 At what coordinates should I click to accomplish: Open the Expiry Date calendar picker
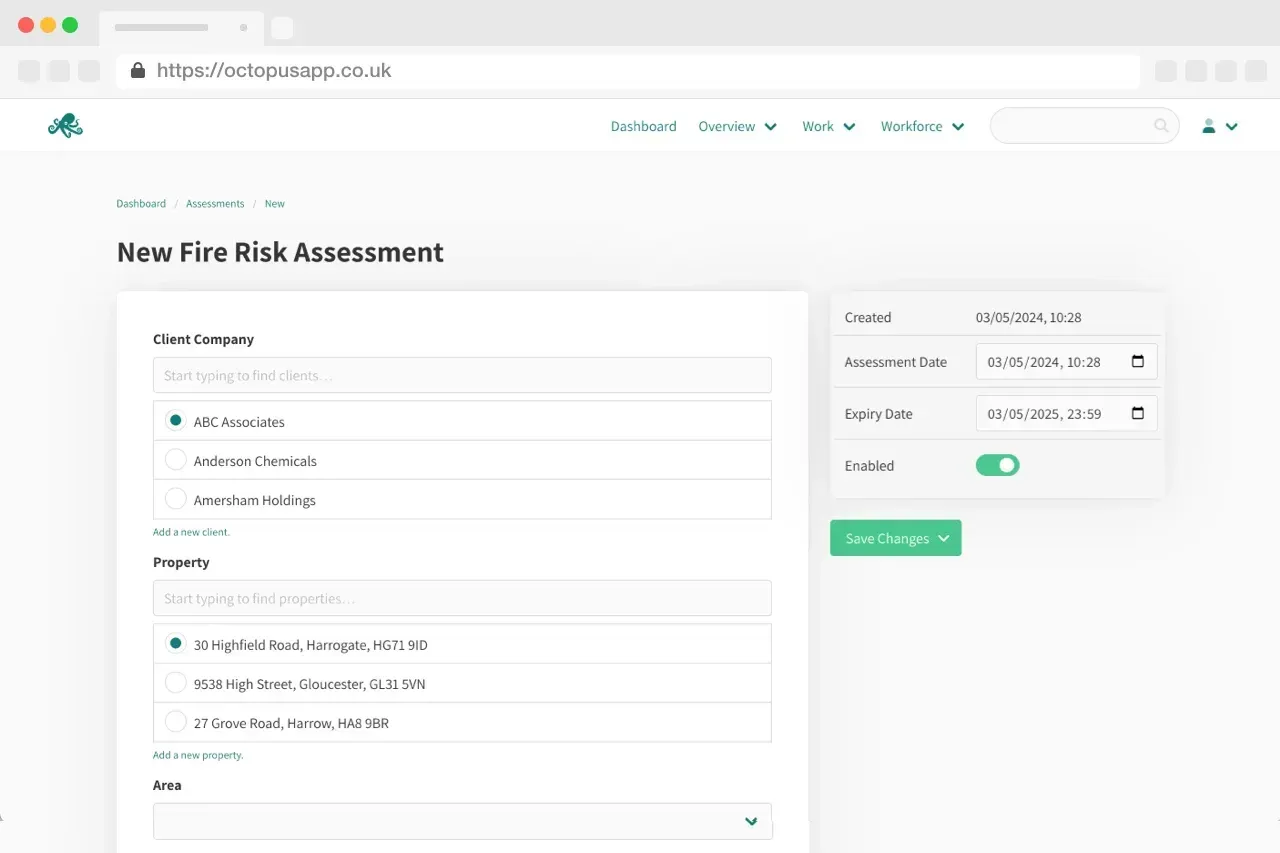(x=1137, y=413)
